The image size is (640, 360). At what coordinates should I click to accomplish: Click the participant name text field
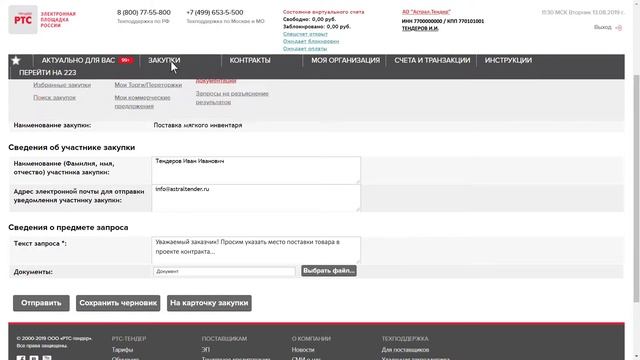tap(256, 170)
